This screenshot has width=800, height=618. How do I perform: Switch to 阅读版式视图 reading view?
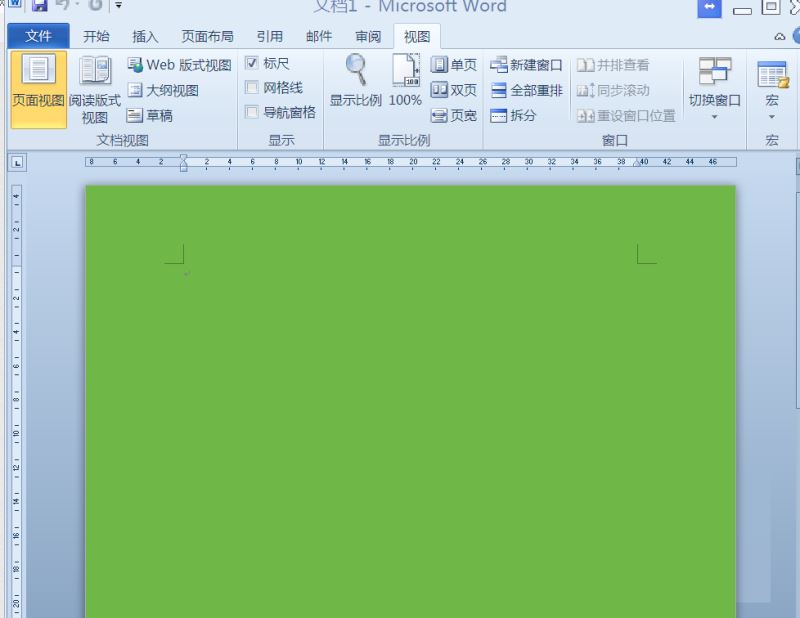tap(94, 89)
